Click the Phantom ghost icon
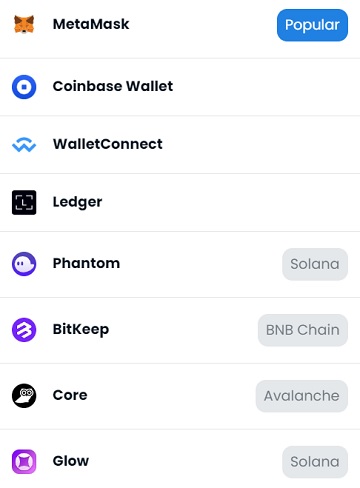 pyautogui.click(x=24, y=264)
